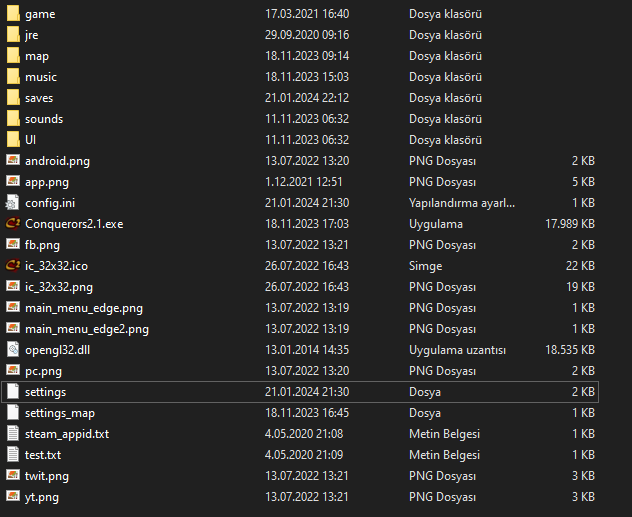Select the music folder icon
The width and height of the screenshot is (632, 517).
click(x=13, y=76)
